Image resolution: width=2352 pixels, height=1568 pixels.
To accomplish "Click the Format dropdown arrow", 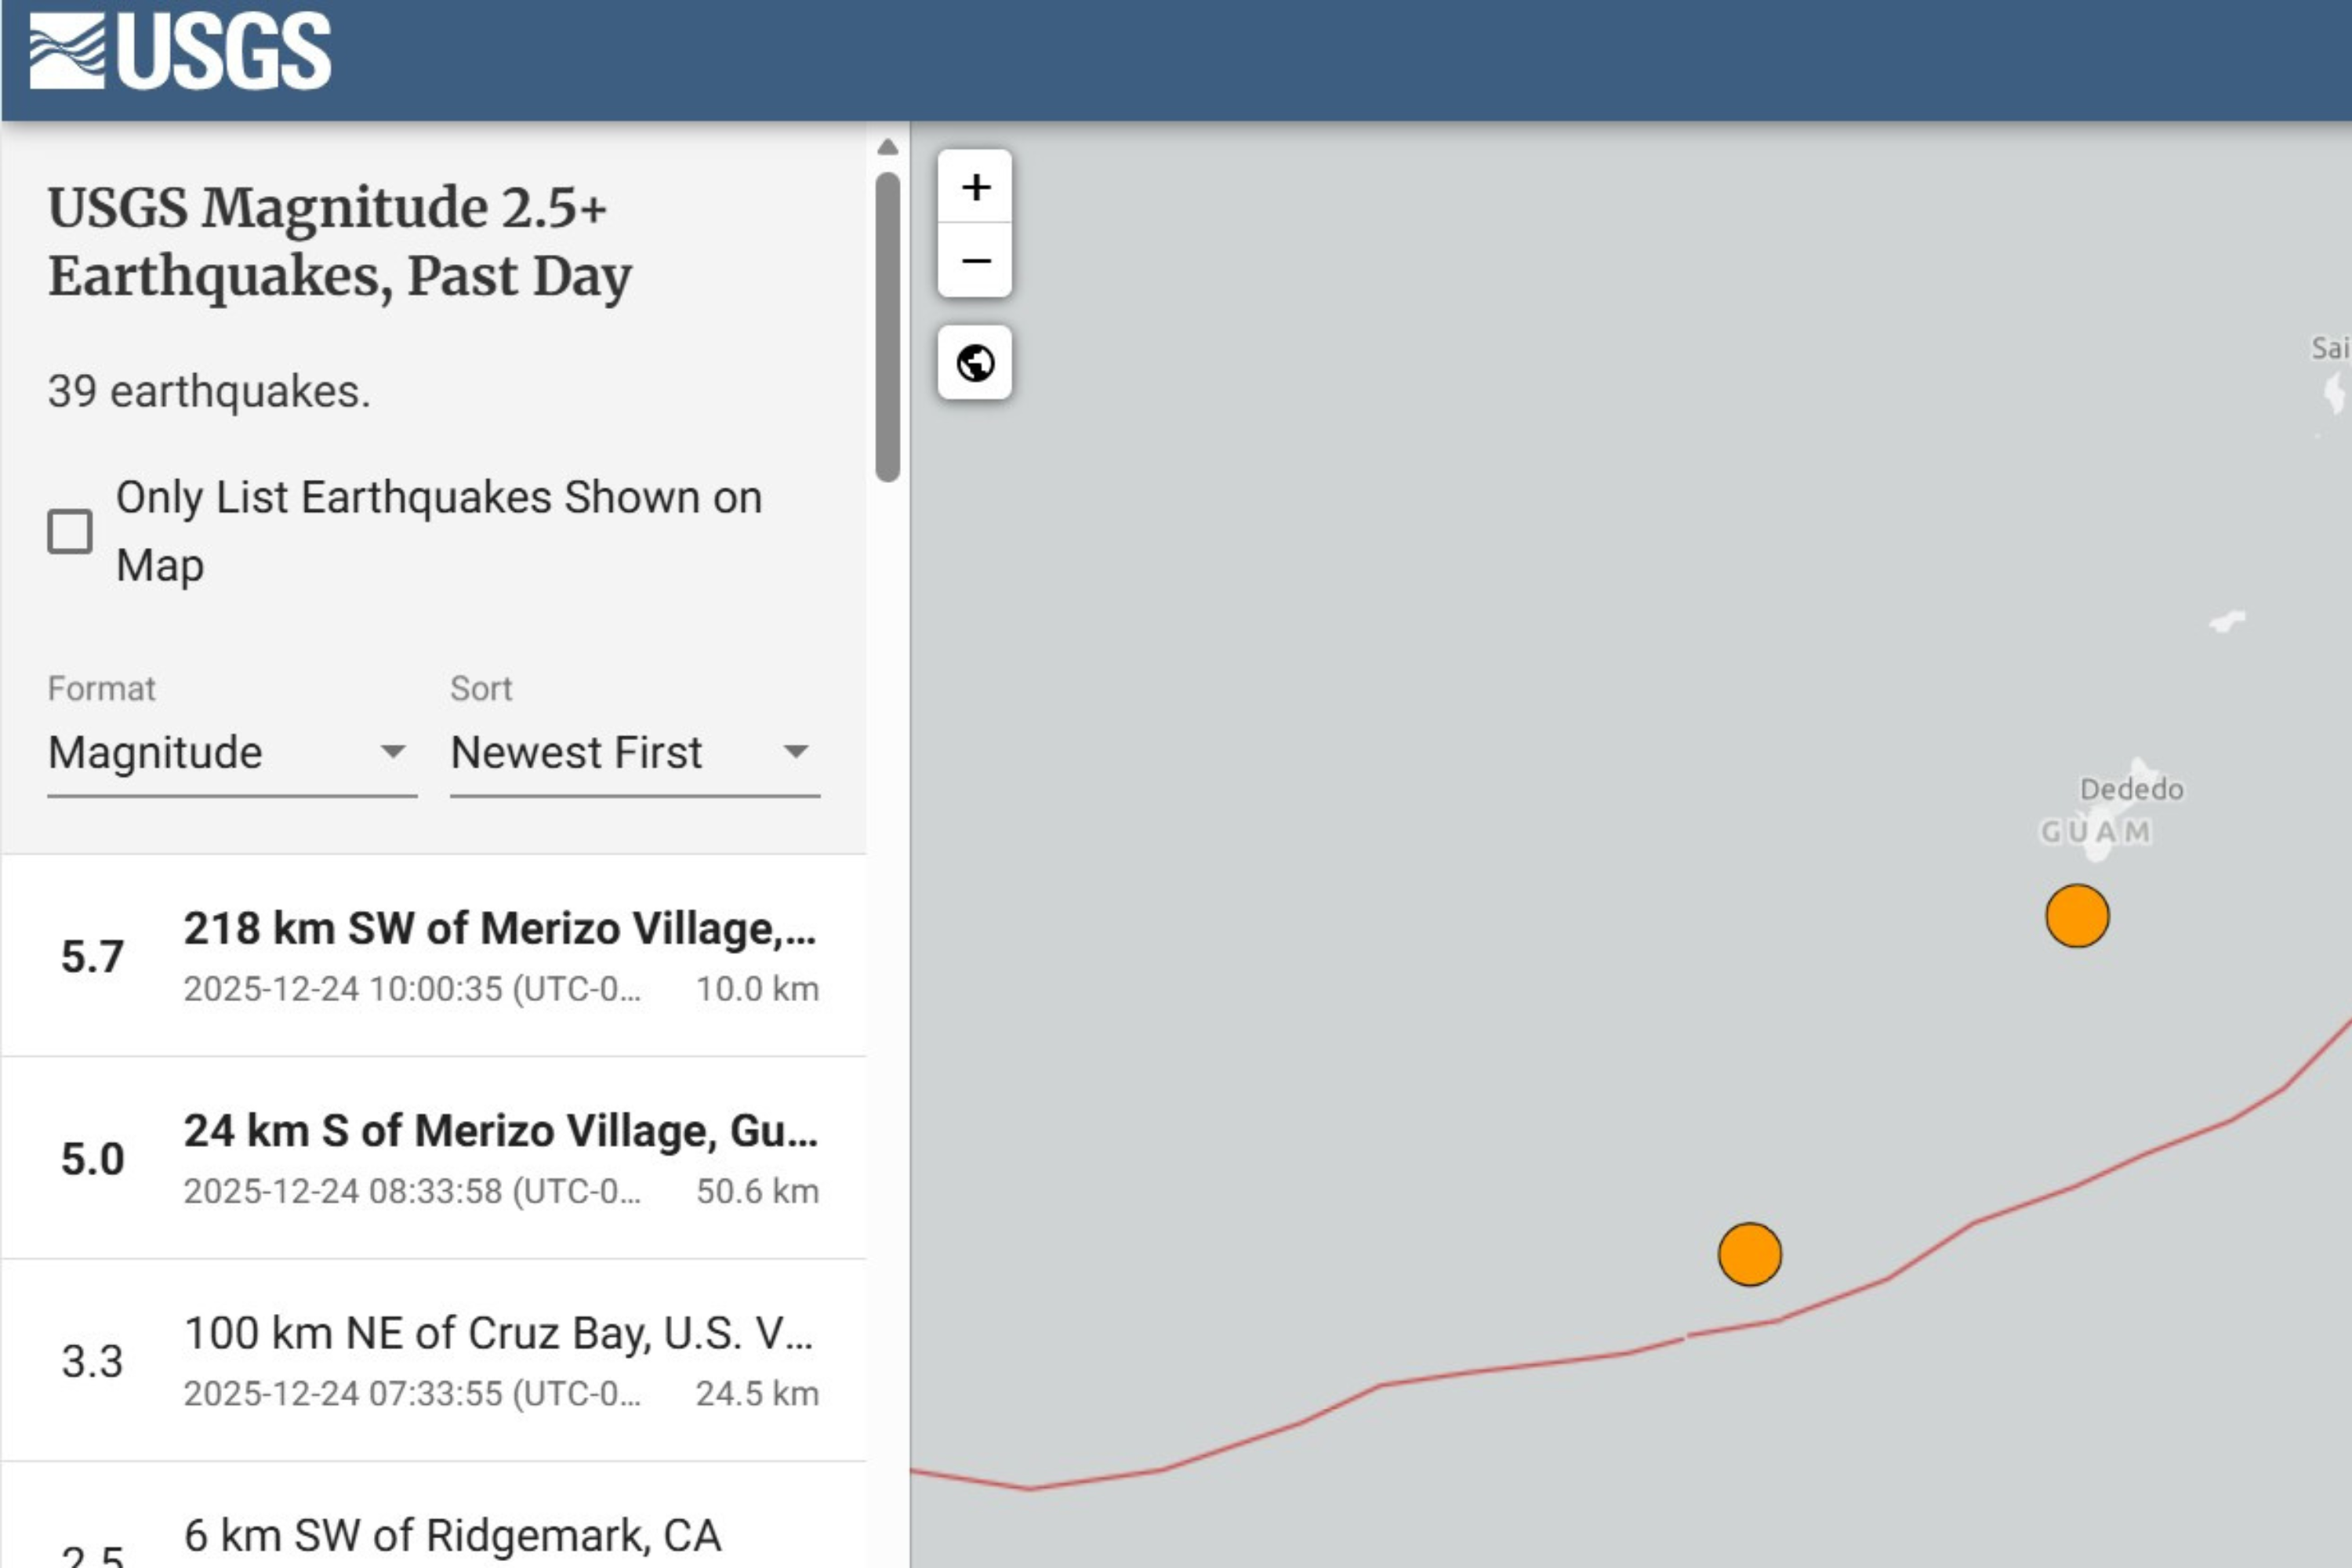I will 393,752.
